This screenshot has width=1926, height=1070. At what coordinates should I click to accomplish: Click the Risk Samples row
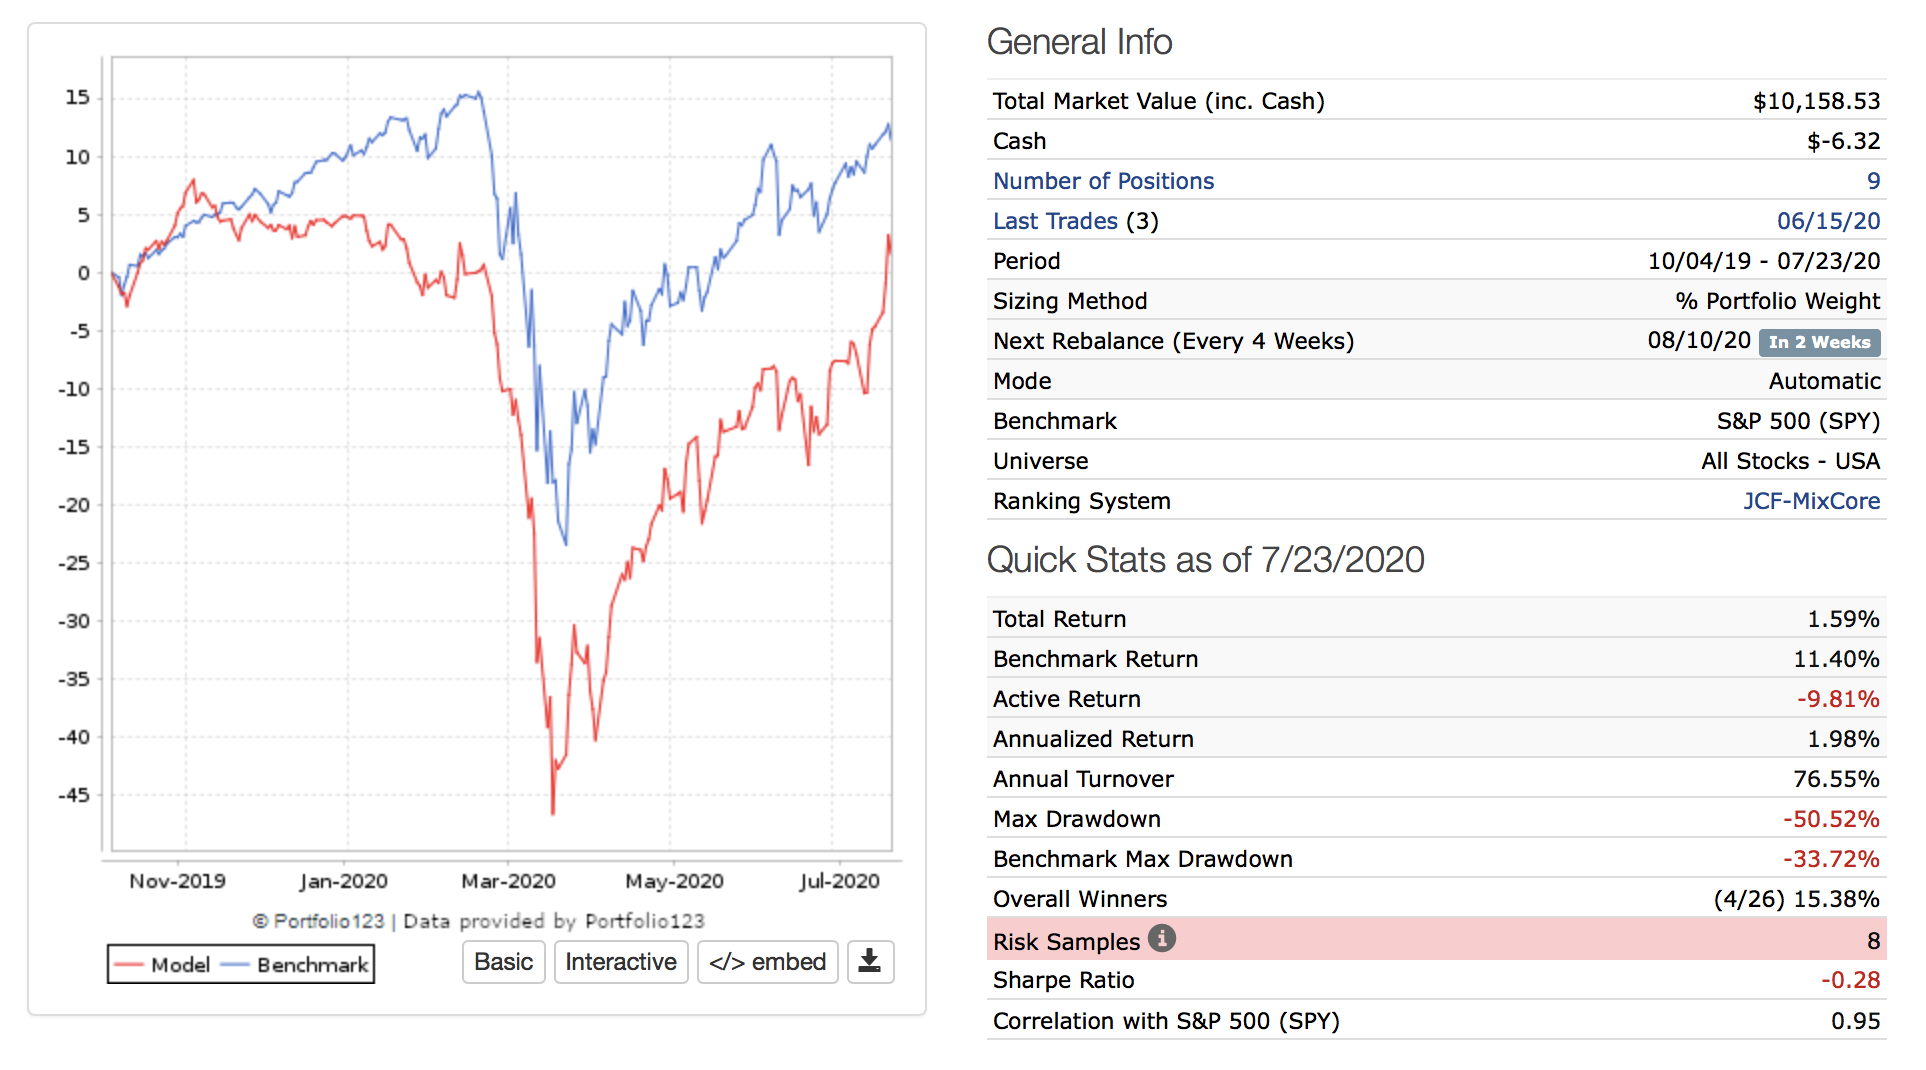tap(1435, 941)
